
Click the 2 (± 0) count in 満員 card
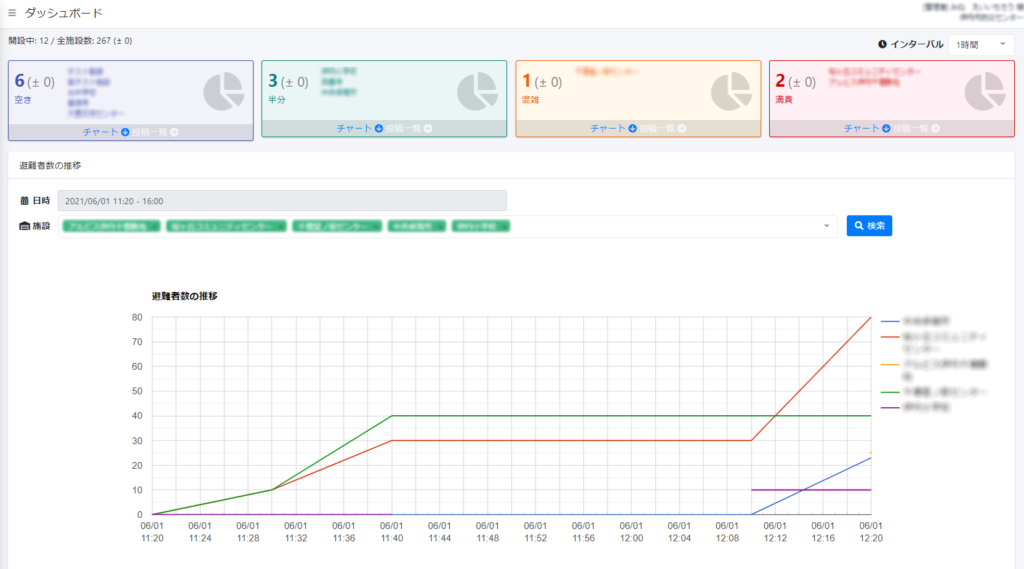coord(795,81)
